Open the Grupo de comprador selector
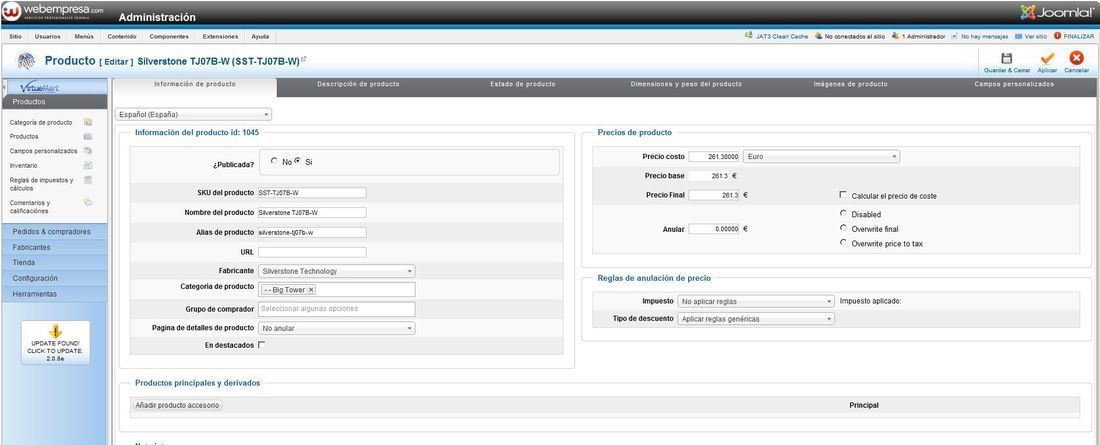Image resolution: width=1100 pixels, height=445 pixels. [x=337, y=309]
